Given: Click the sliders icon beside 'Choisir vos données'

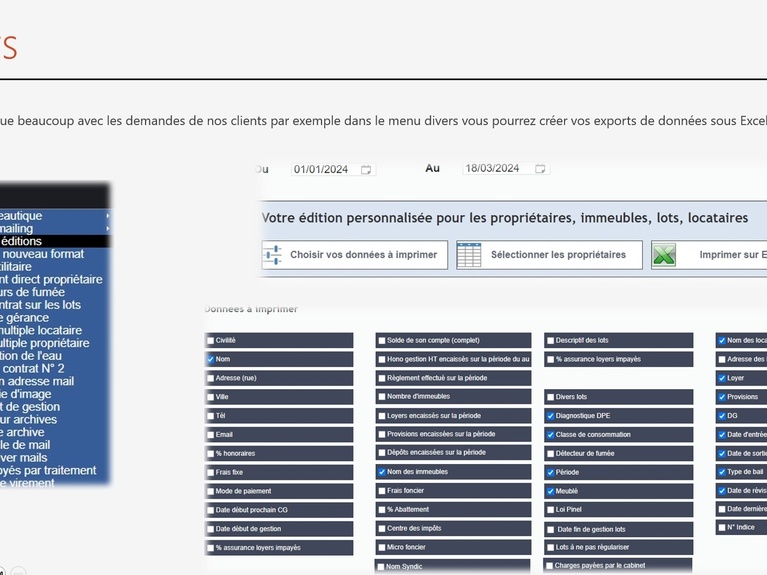Looking at the screenshot, I should [273, 255].
